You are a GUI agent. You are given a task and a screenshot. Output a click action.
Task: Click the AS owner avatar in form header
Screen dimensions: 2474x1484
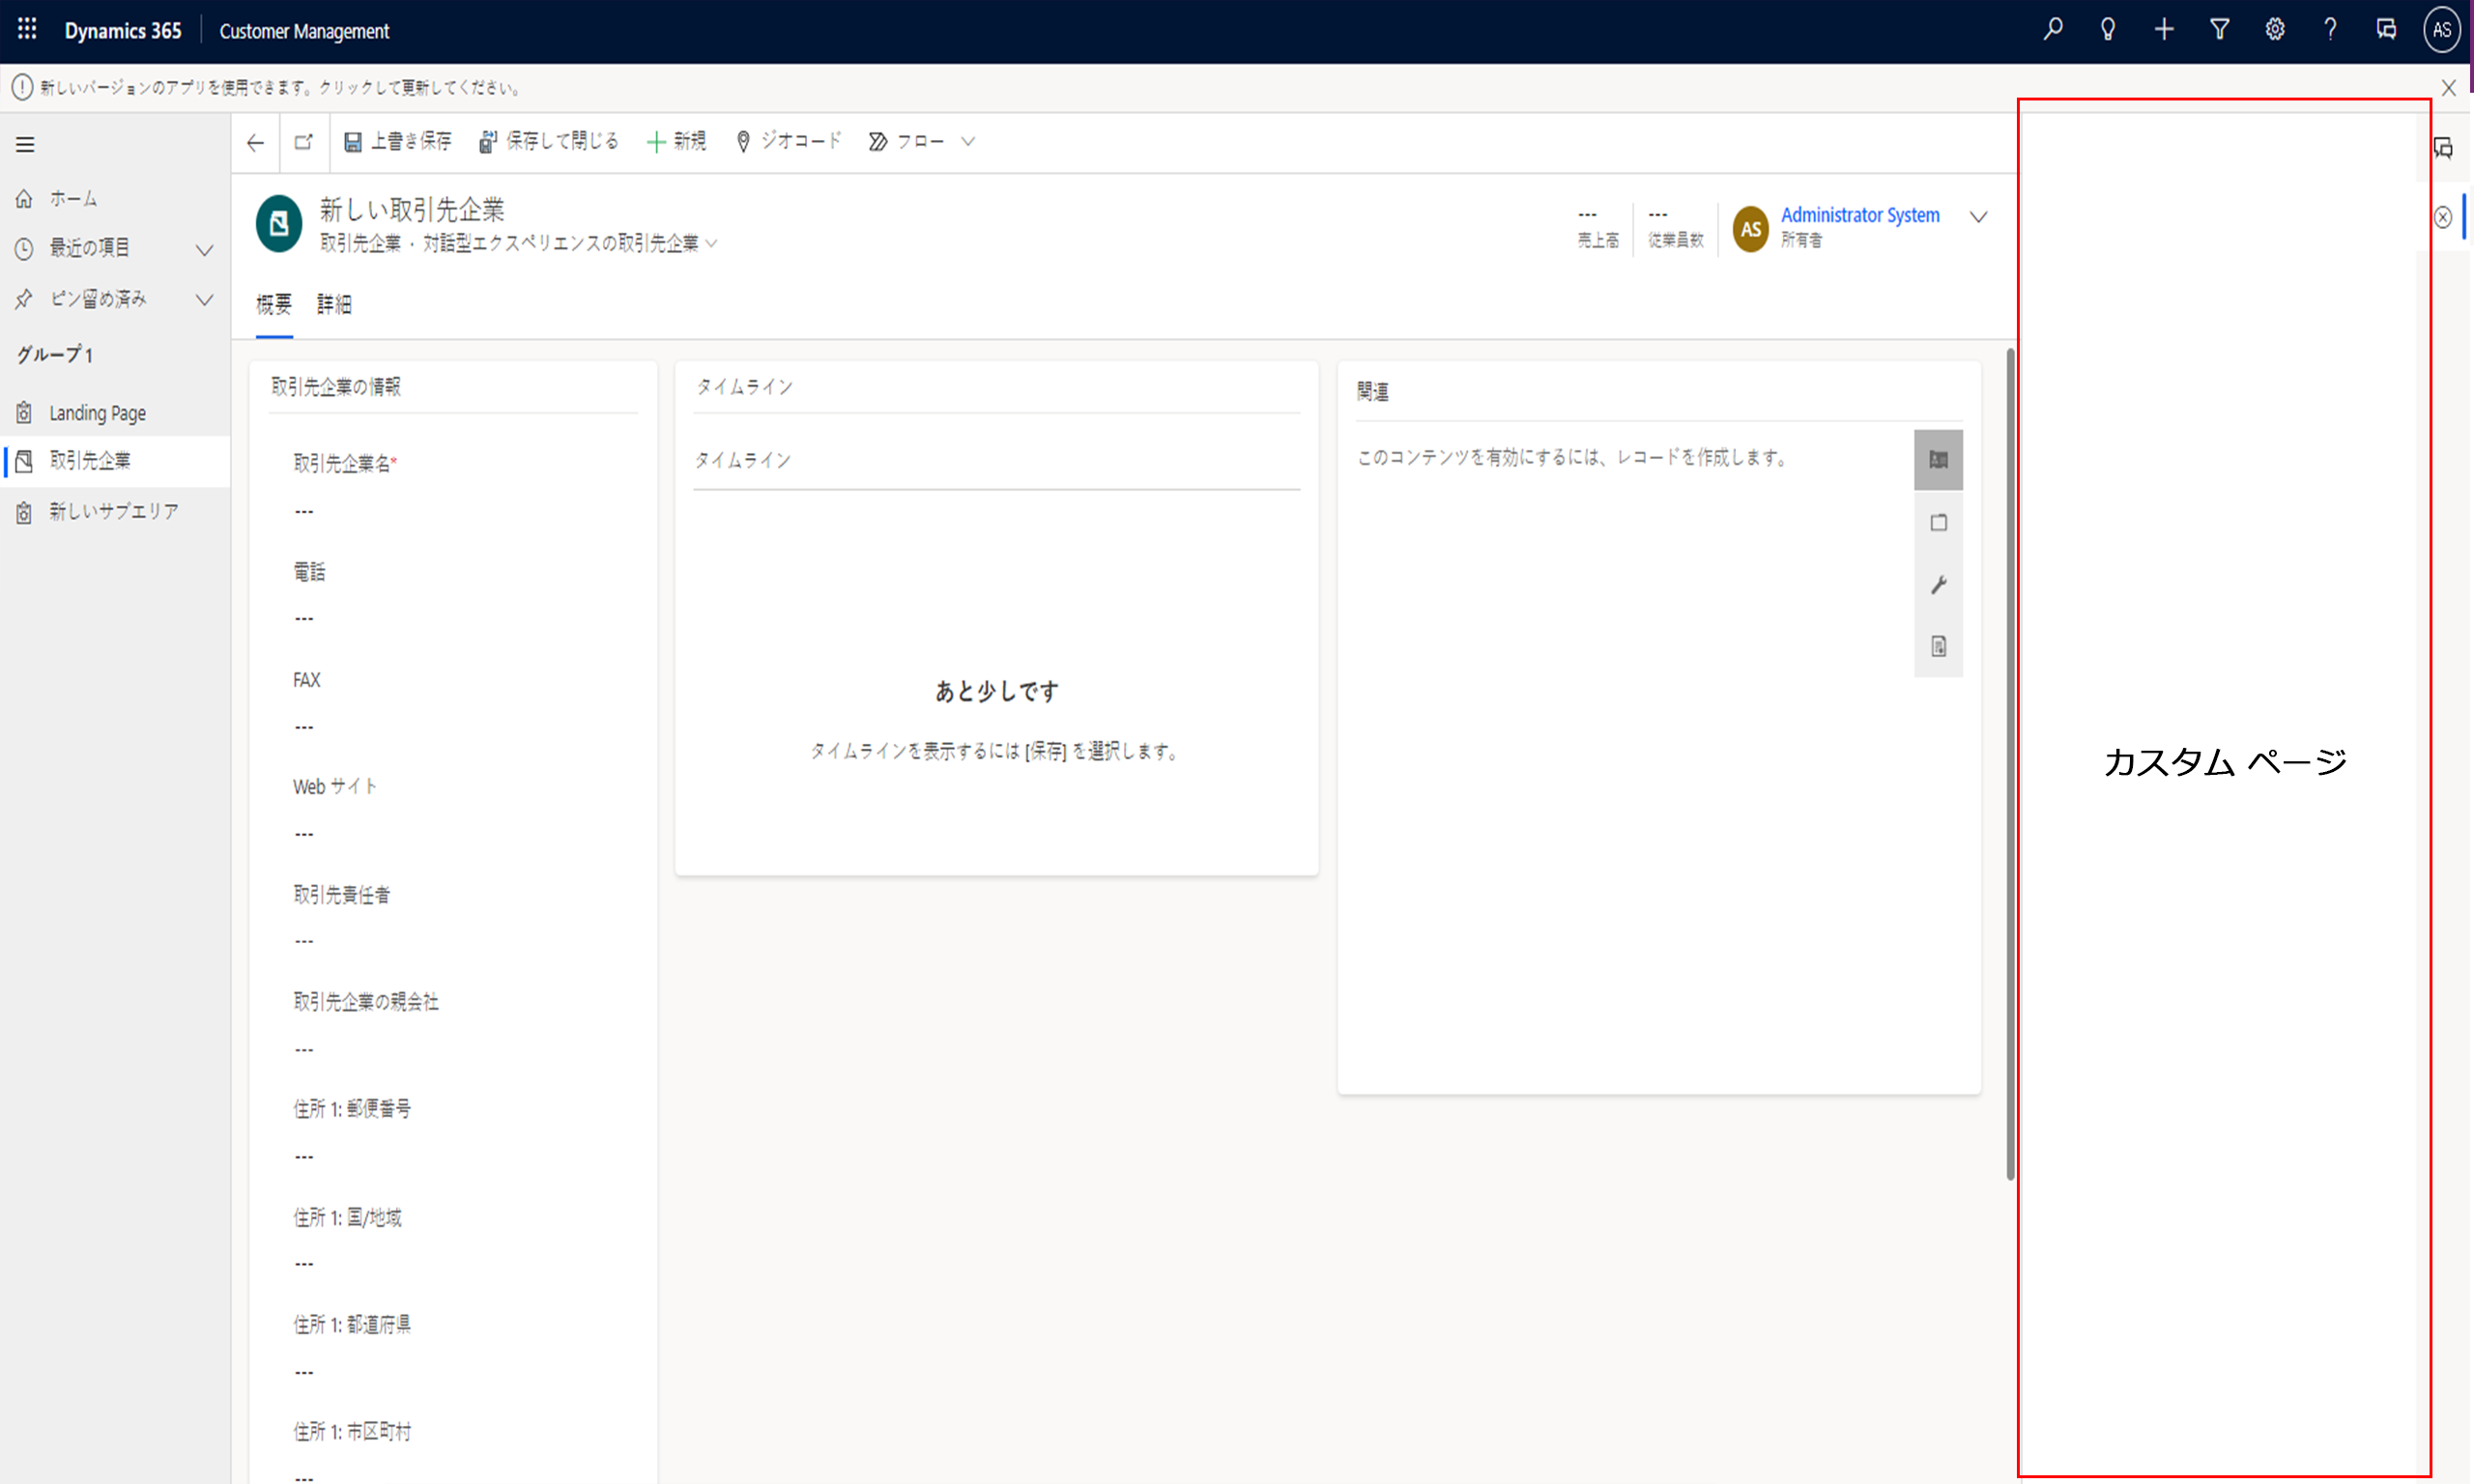1751,229
